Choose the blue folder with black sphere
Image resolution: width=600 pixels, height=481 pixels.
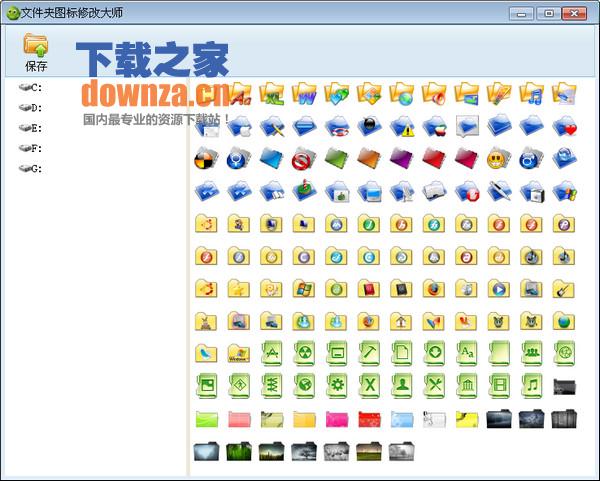point(369,126)
